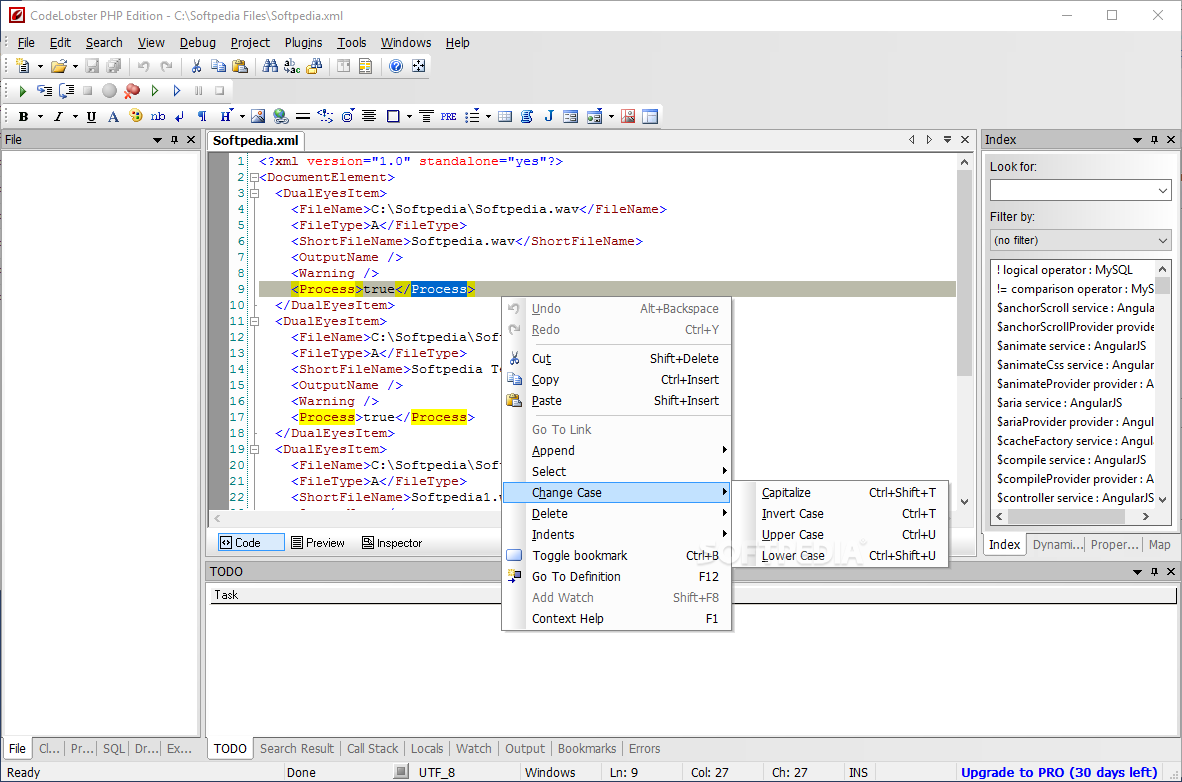1182x782 pixels.
Task: Insert a paragraph with the pilcrow icon
Action: [x=201, y=116]
